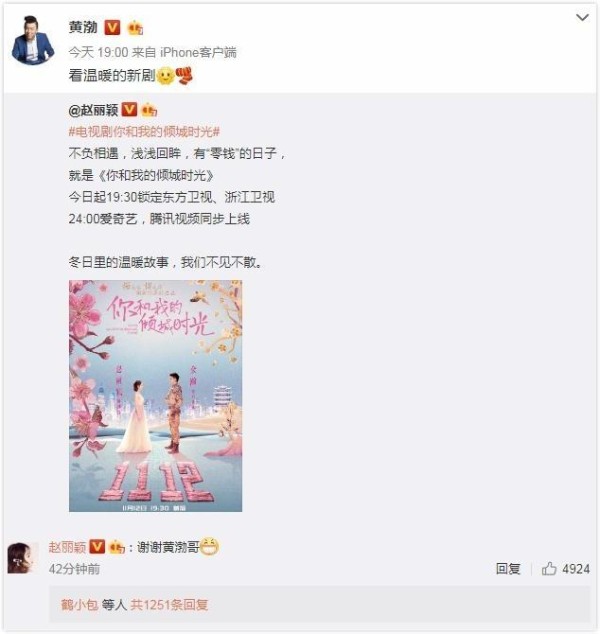Open 赵丽颖's name in the comment

(67, 547)
